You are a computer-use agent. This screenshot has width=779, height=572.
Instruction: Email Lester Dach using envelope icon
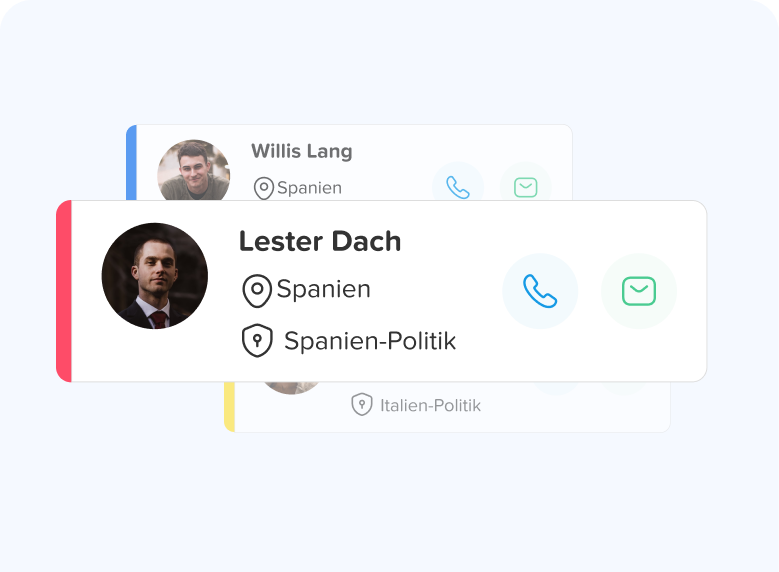(639, 291)
